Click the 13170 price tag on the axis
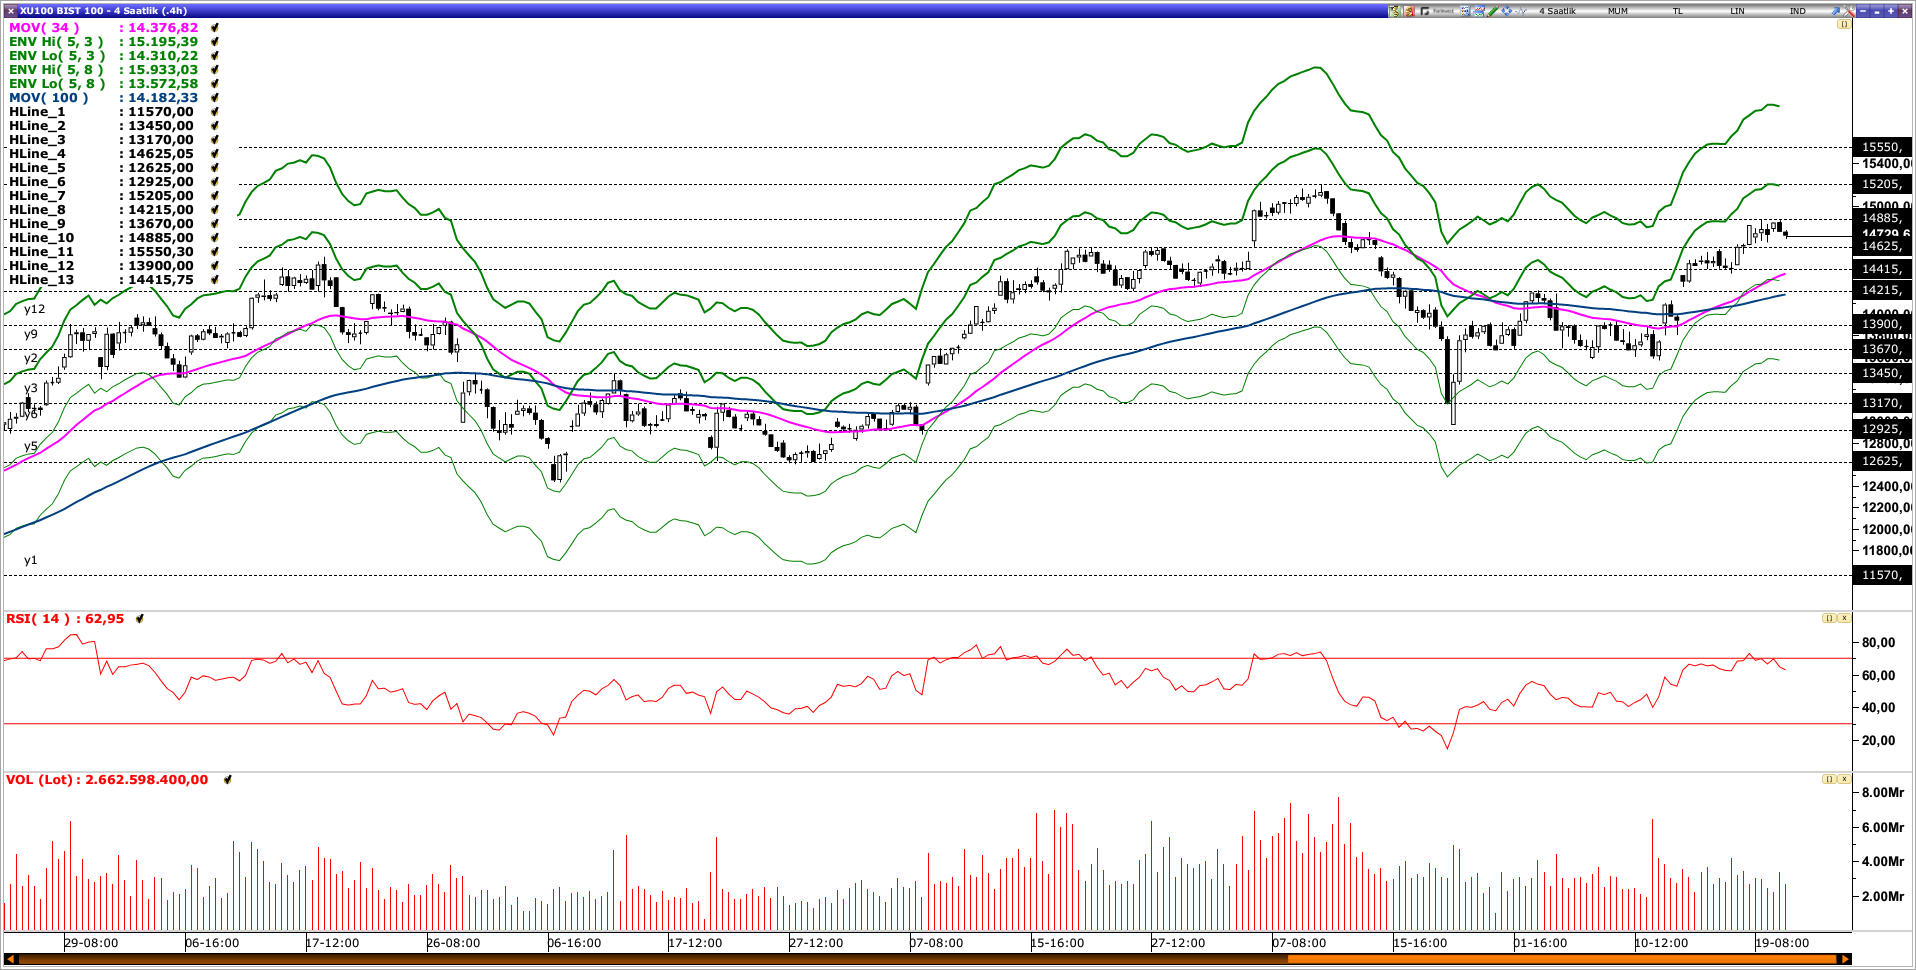Viewport: 1916px width, 970px height. click(x=1881, y=403)
